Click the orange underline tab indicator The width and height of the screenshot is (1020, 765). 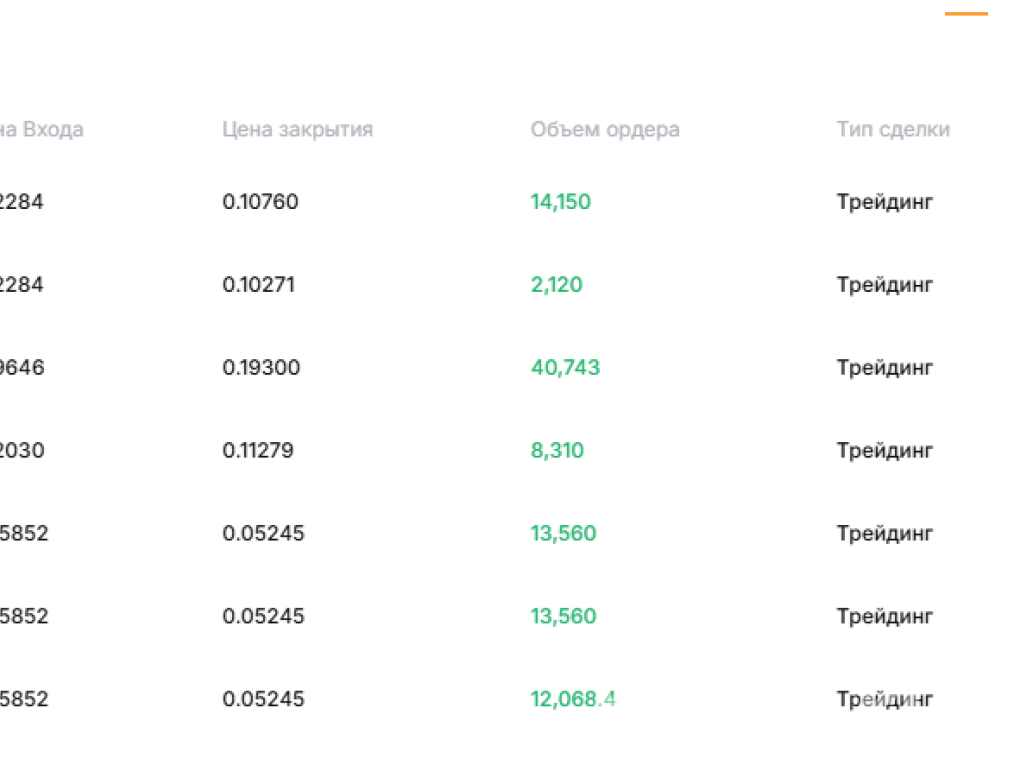pos(966,14)
